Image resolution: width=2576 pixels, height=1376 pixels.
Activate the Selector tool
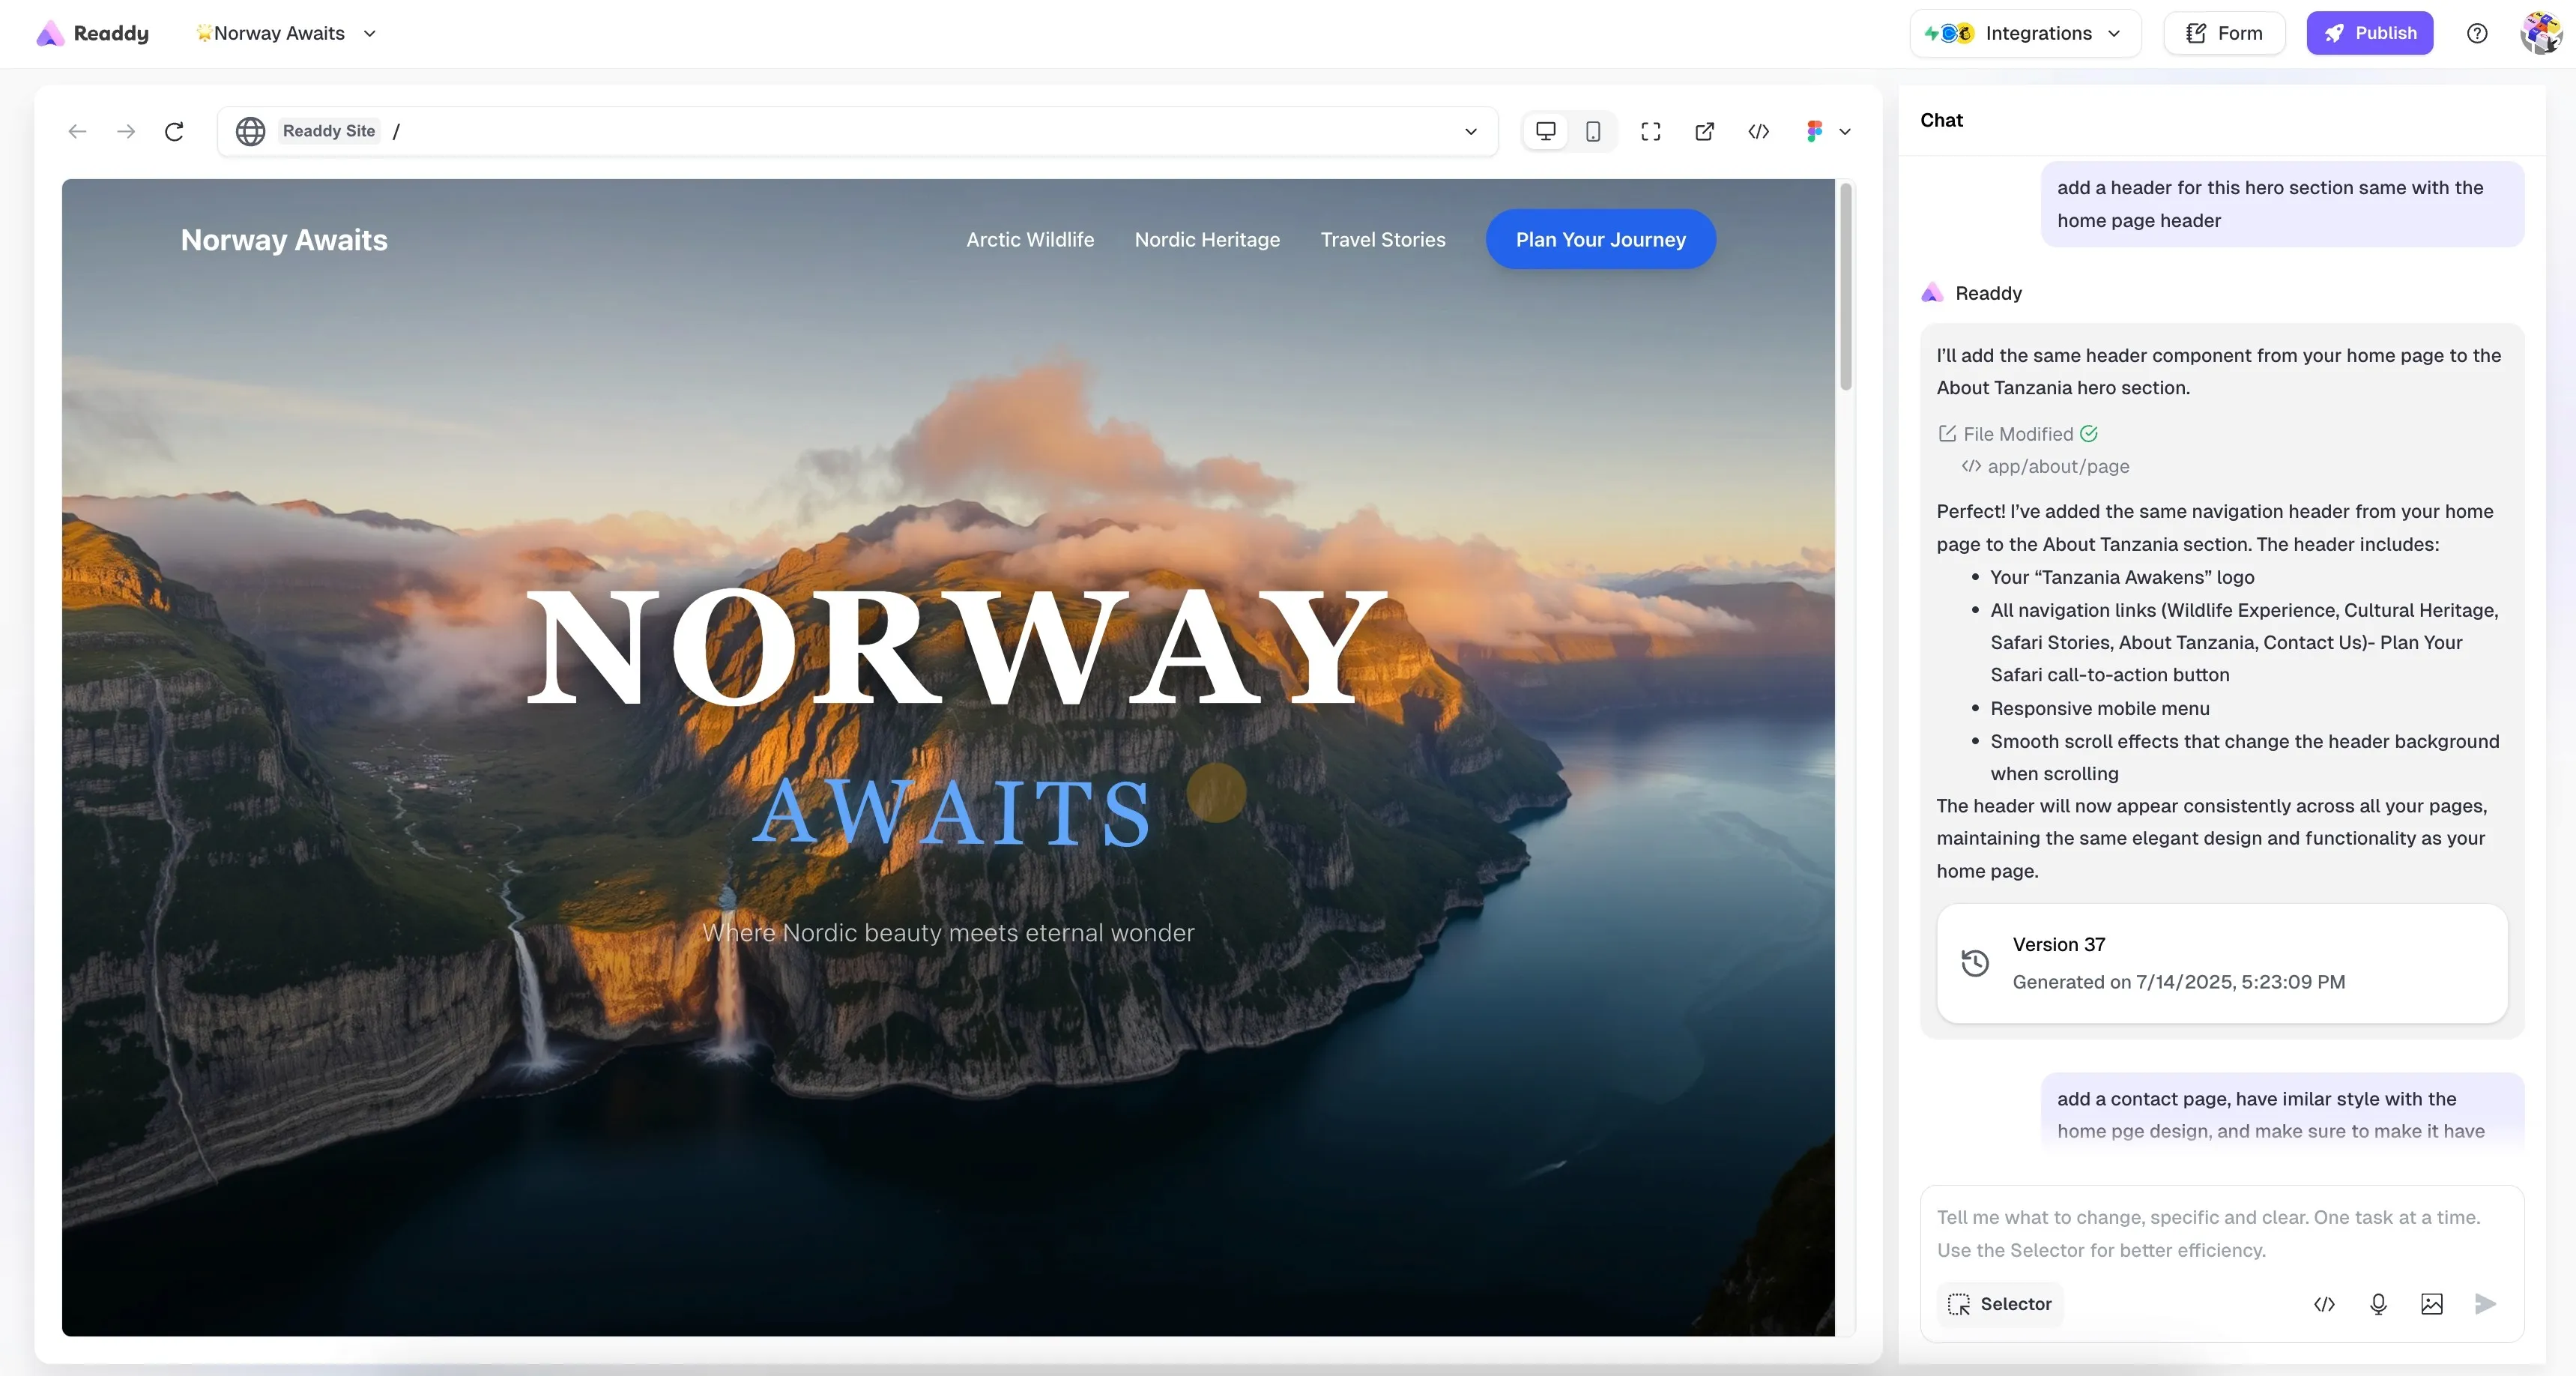(x=2000, y=1304)
